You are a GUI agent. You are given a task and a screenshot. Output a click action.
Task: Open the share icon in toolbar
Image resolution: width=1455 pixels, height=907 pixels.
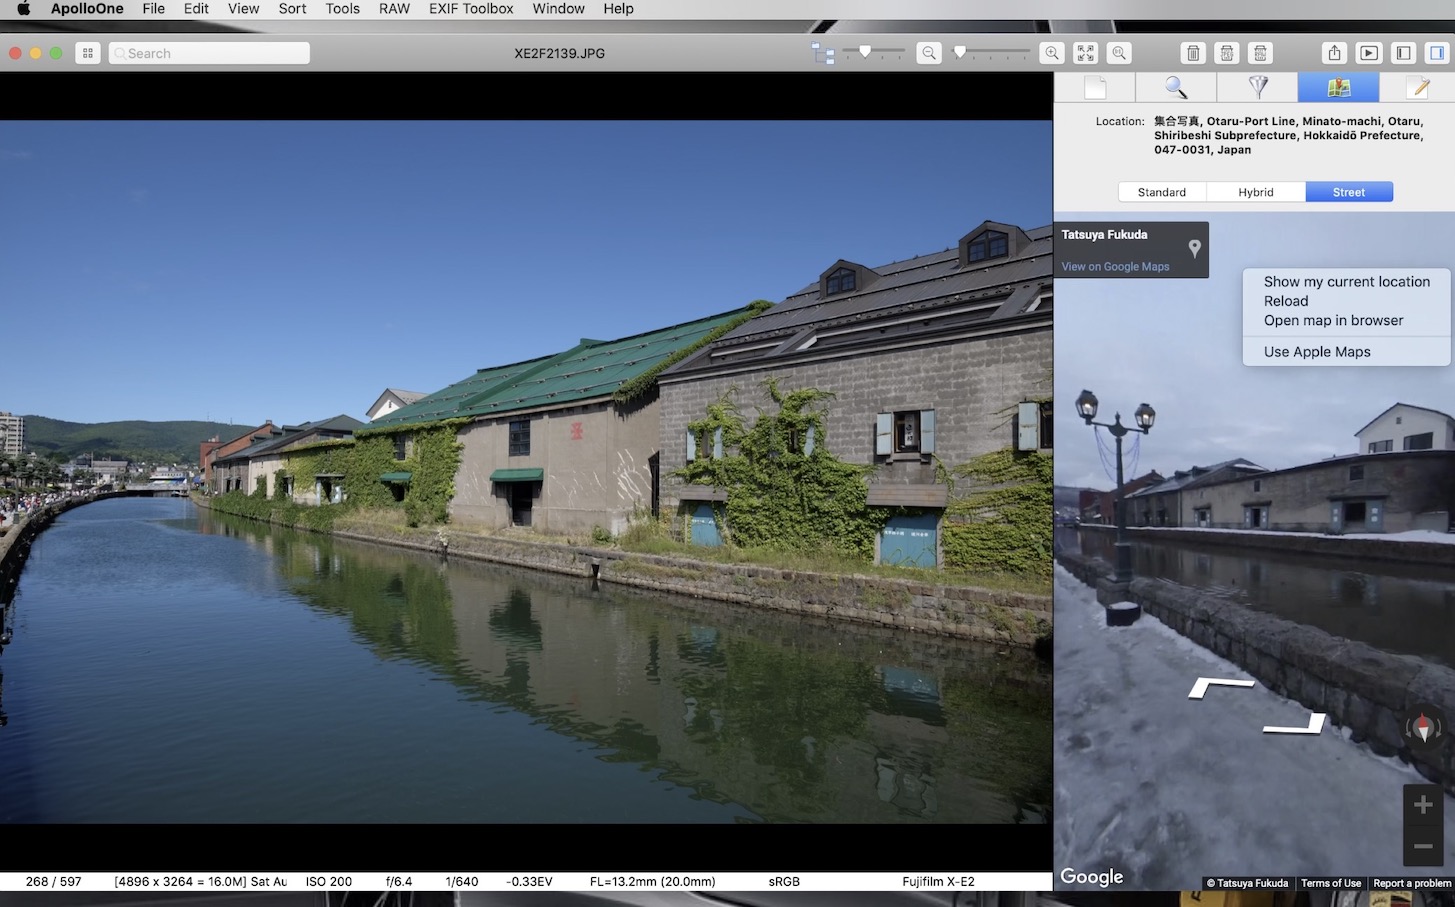pyautogui.click(x=1335, y=53)
